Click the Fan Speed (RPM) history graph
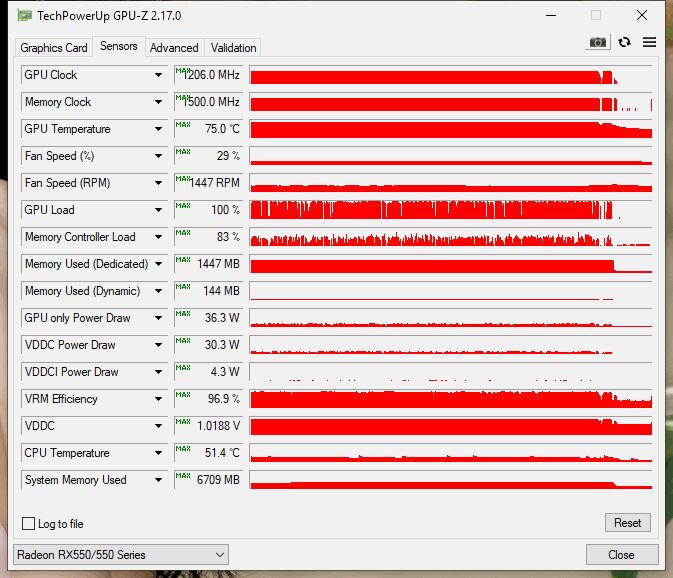Image resolution: width=673 pixels, height=578 pixels. point(451,183)
